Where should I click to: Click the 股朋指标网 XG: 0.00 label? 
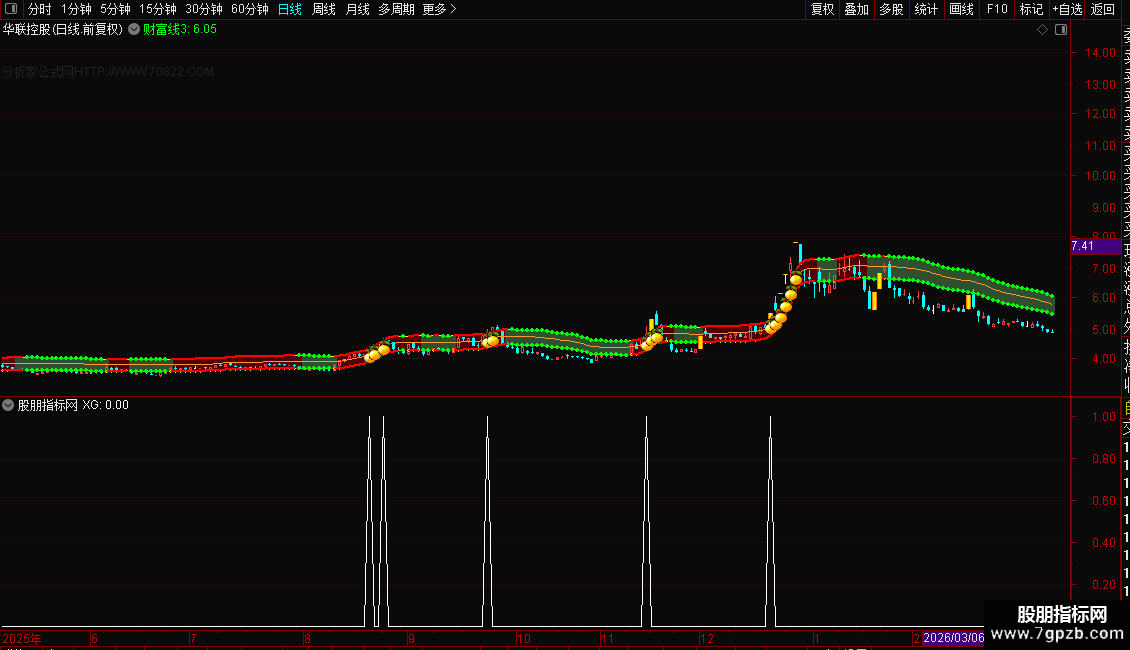[73, 405]
